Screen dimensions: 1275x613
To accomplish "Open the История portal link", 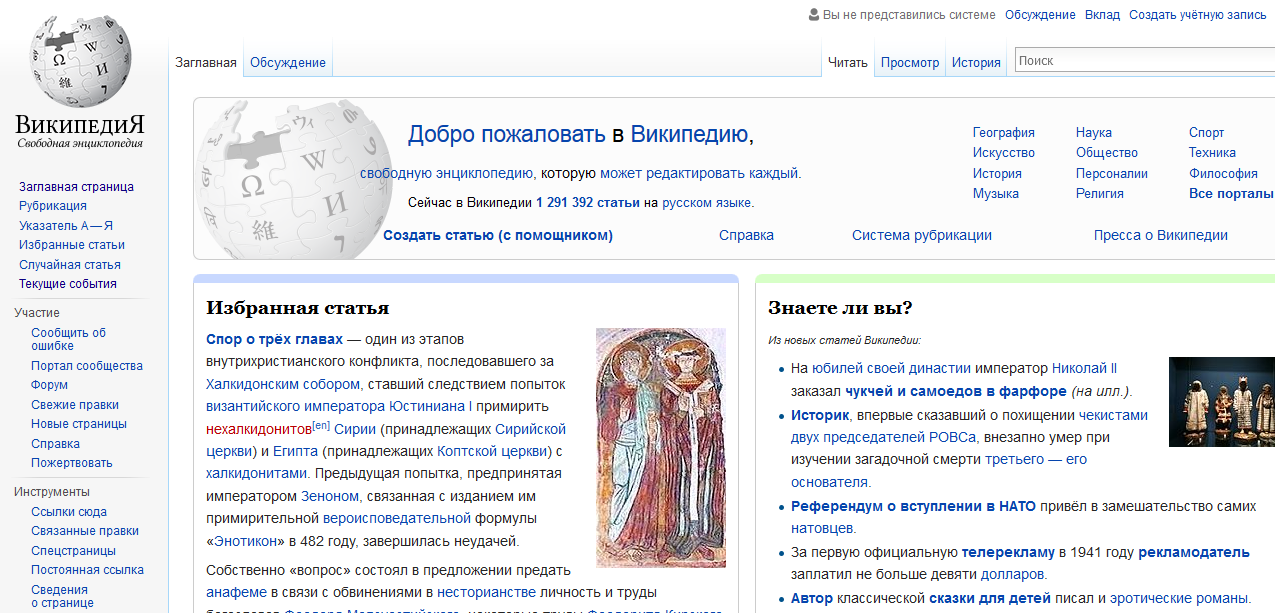I will pos(997,174).
